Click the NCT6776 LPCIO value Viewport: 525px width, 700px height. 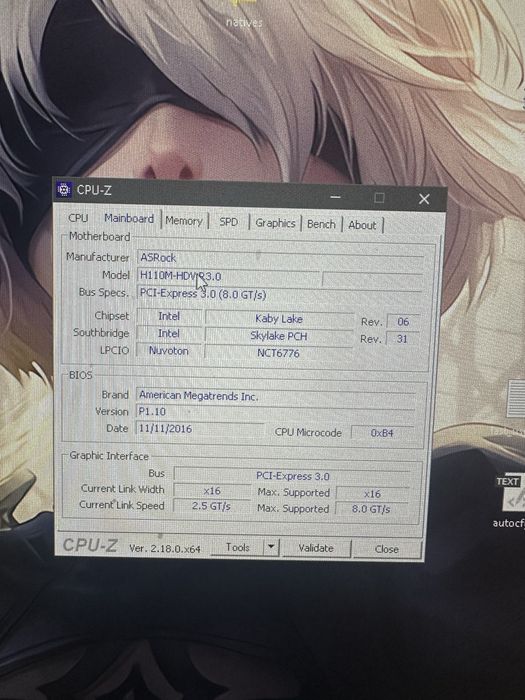point(278,353)
